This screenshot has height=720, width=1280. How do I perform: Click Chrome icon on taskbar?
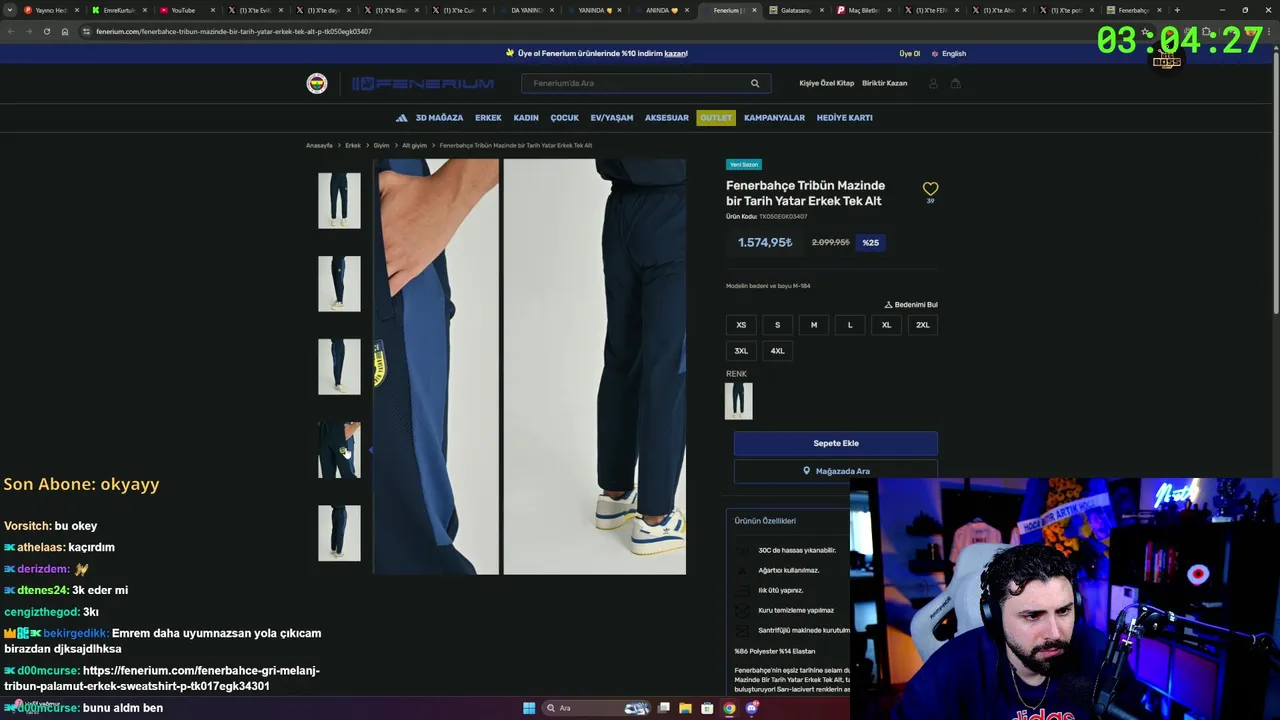[x=729, y=708]
